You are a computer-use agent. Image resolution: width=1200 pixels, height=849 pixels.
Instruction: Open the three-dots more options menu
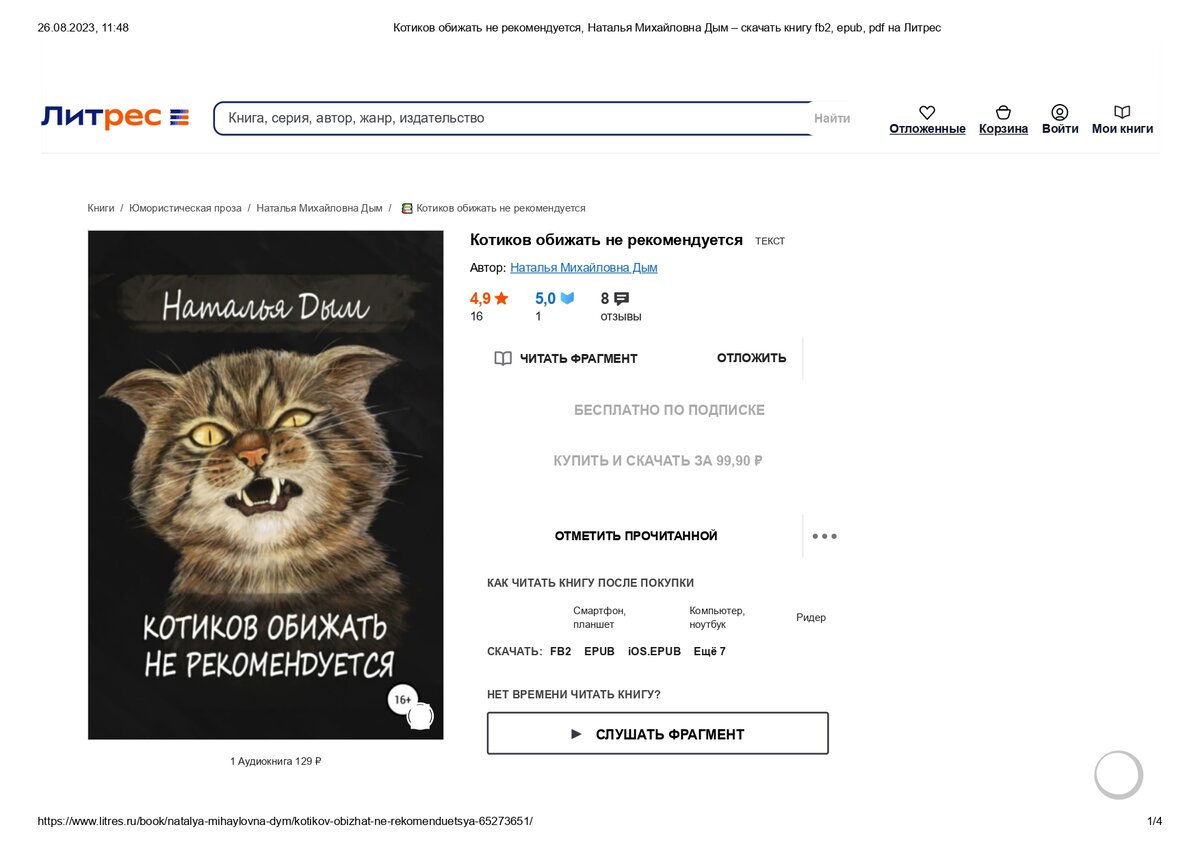tap(824, 536)
